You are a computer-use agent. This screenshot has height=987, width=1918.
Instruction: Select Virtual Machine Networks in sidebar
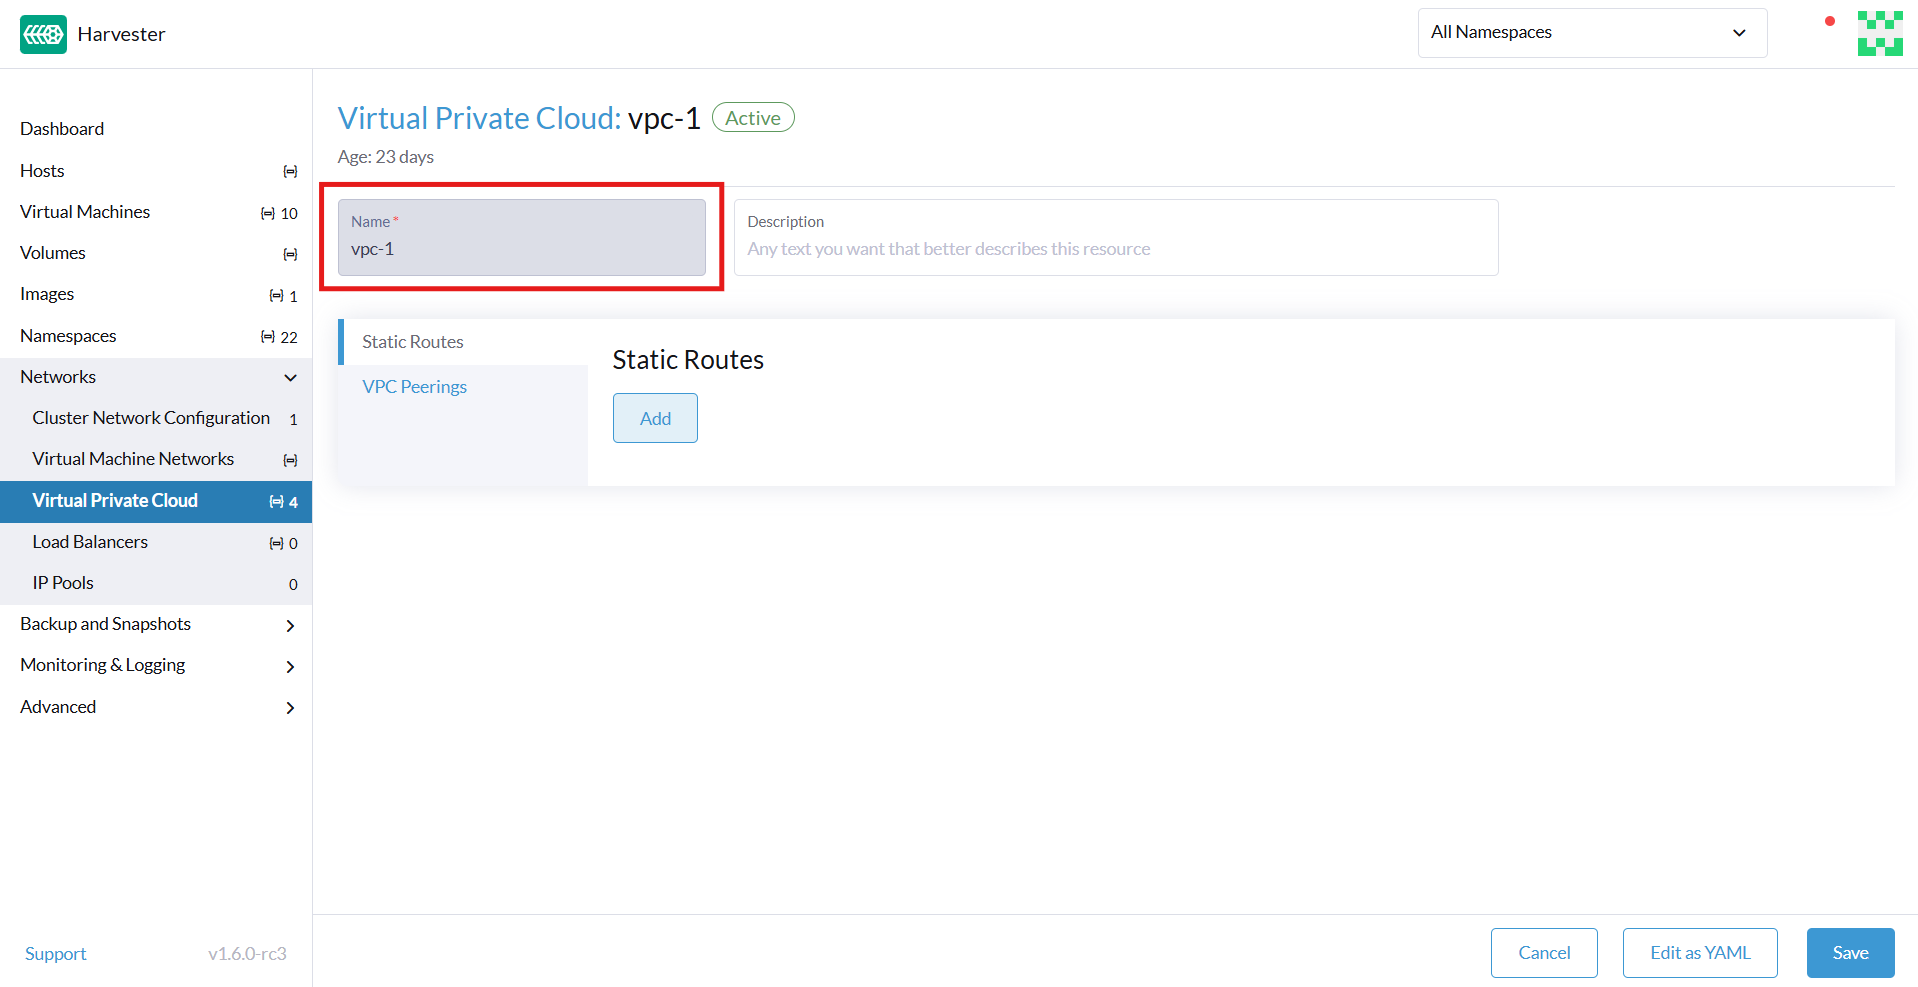tap(133, 458)
